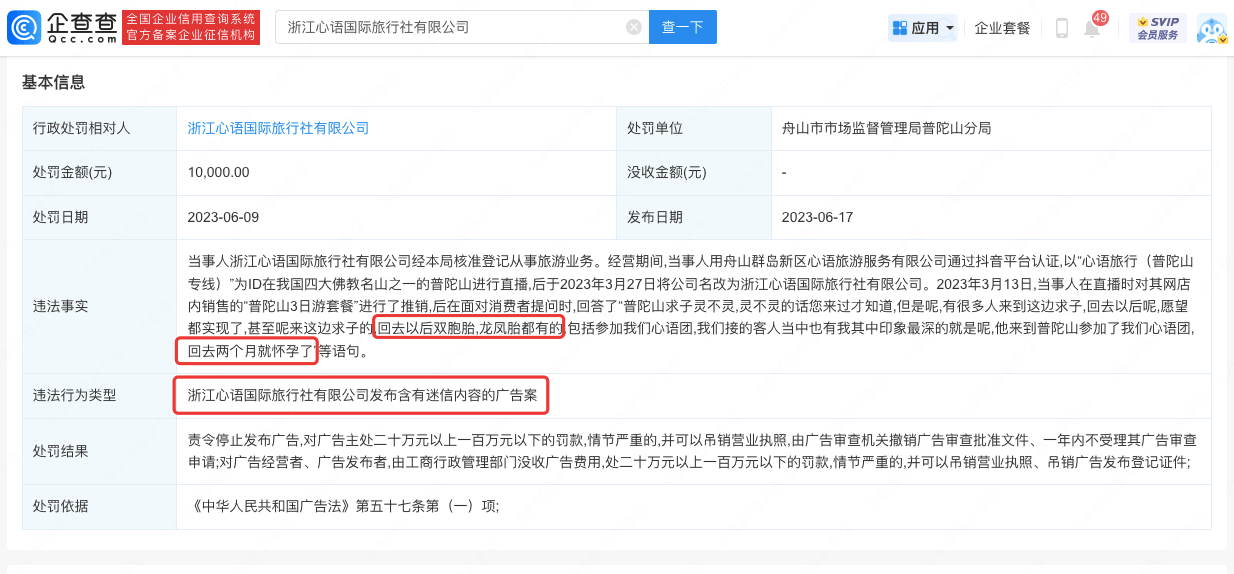Image resolution: width=1234 pixels, height=574 pixels.
Task: Clear the search box with the X icon
Action: click(633, 28)
